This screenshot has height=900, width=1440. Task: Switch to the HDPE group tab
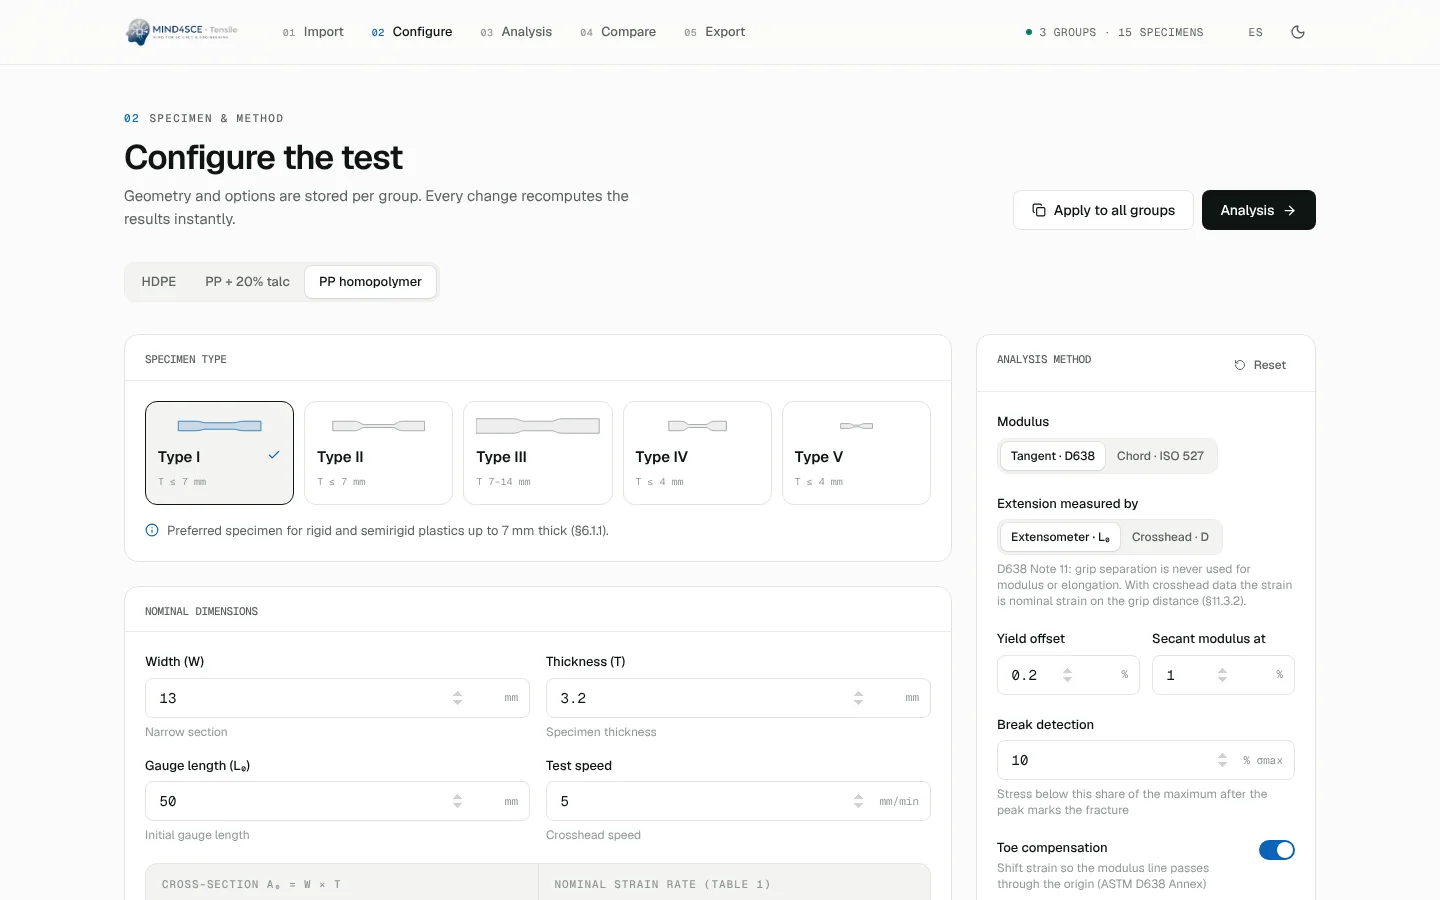159,282
